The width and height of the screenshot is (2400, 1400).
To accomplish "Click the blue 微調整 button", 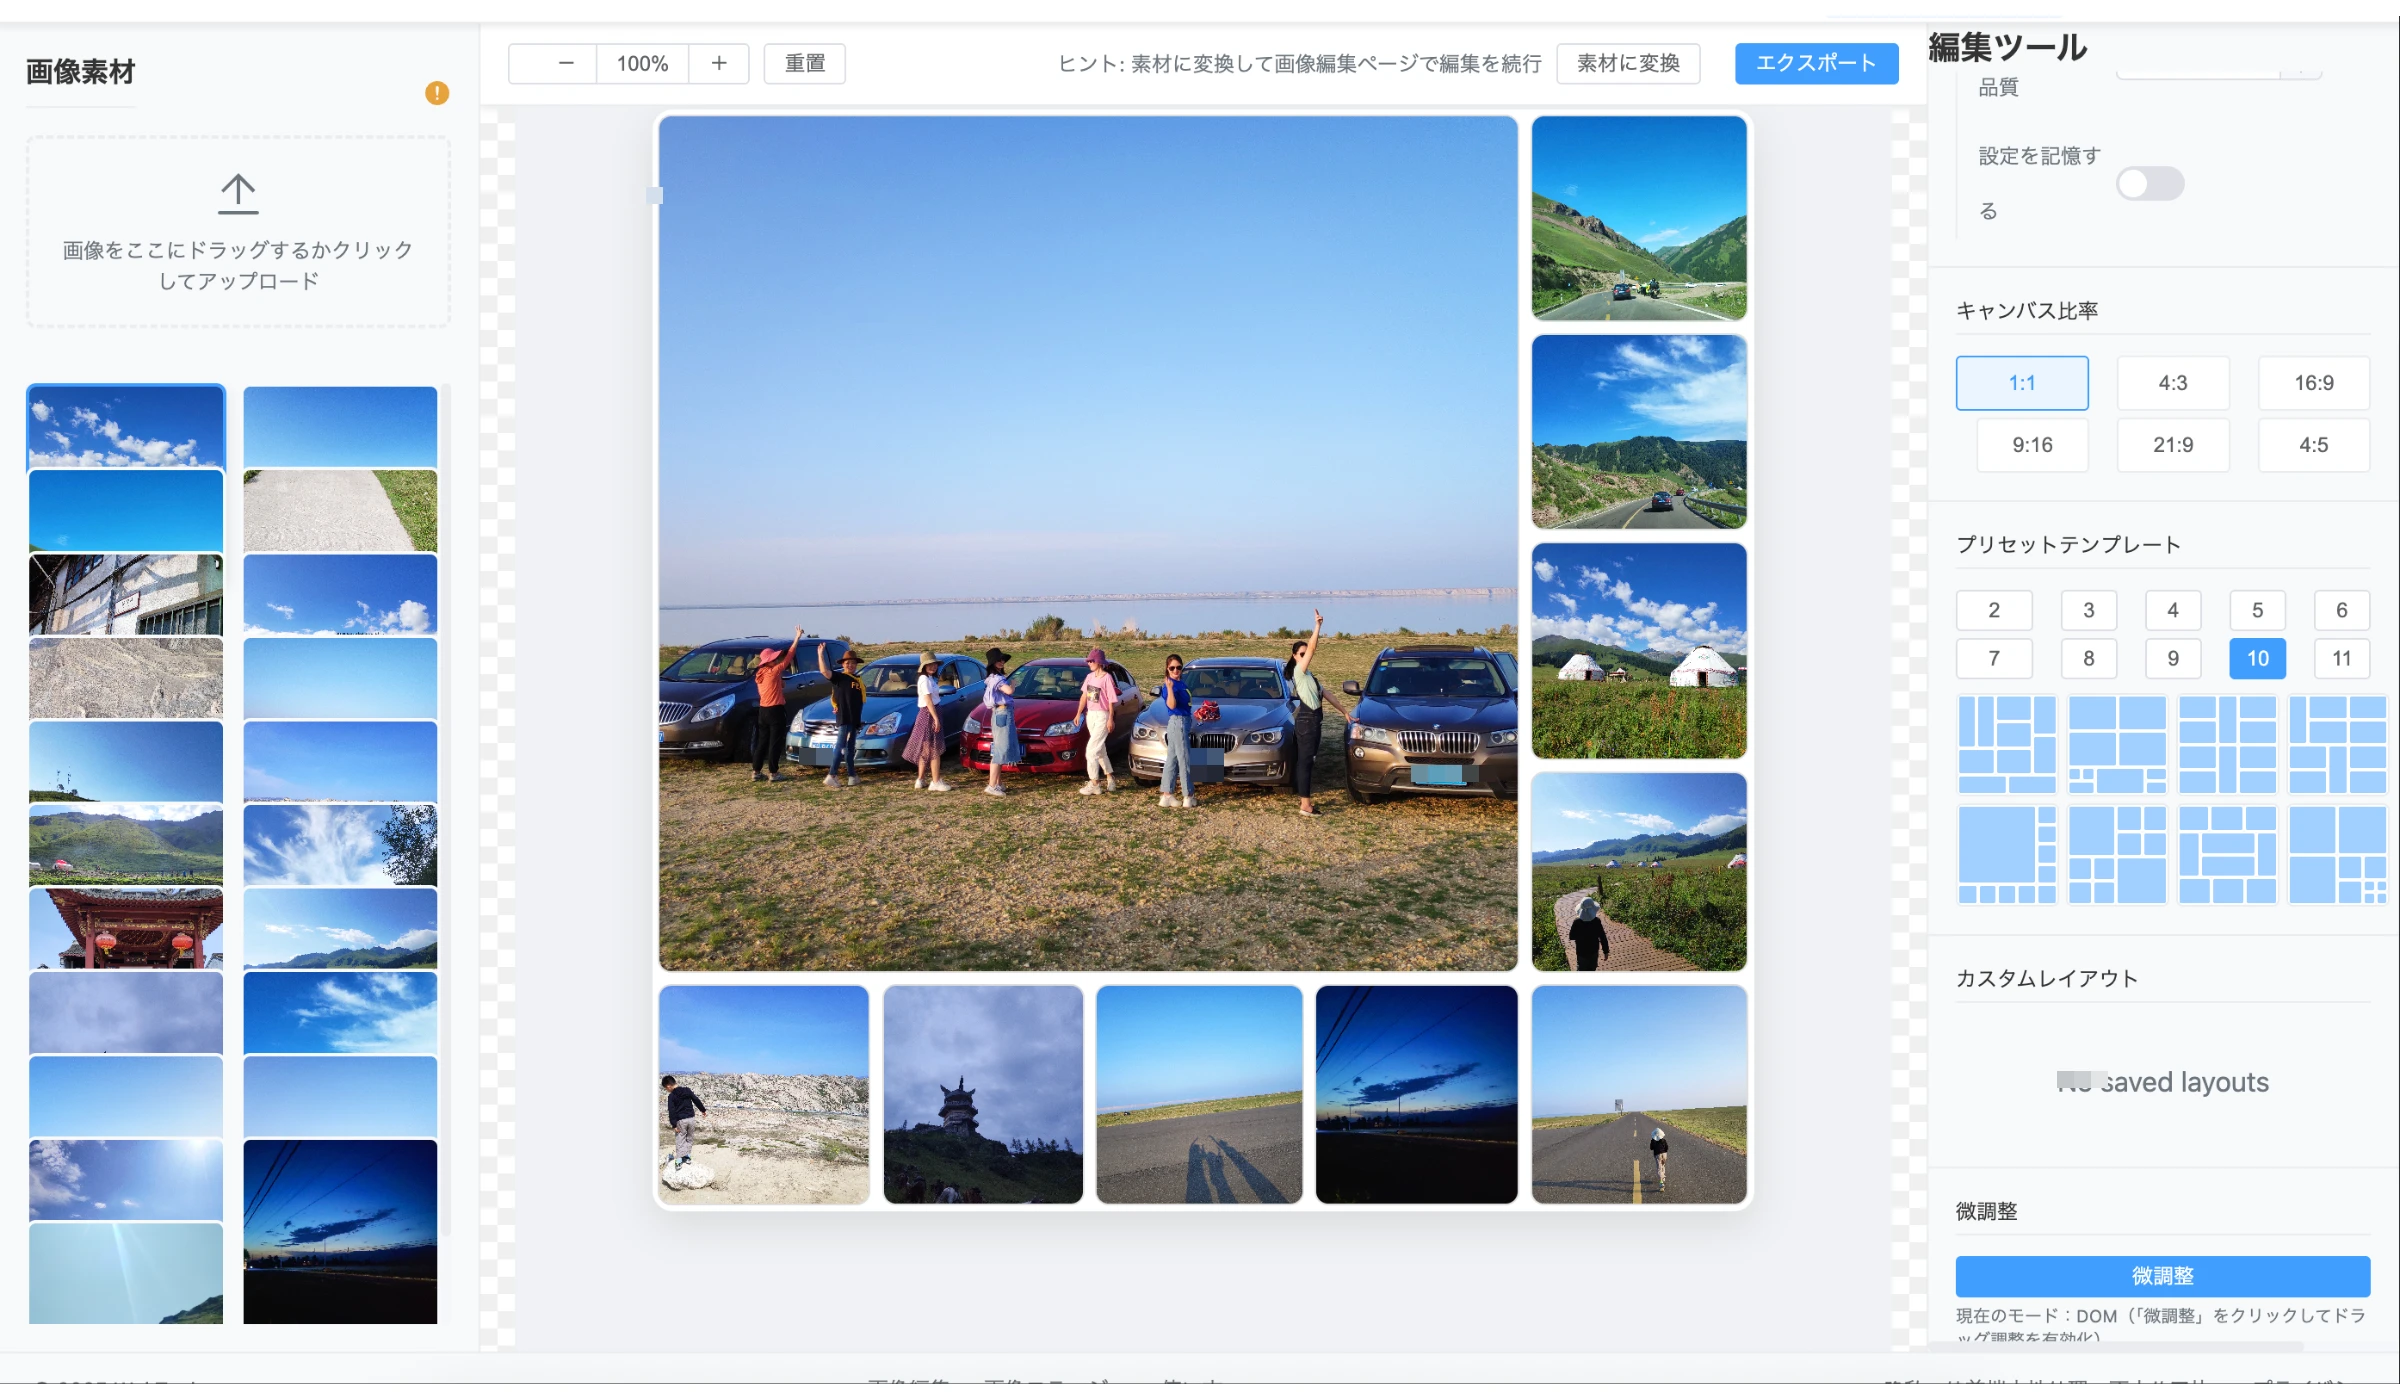I will tap(2163, 1276).
